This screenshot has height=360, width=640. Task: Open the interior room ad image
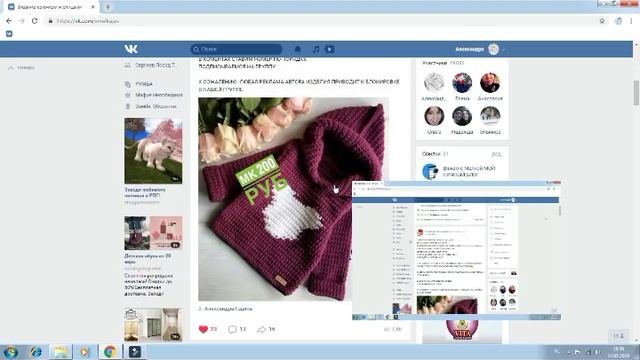click(x=153, y=324)
